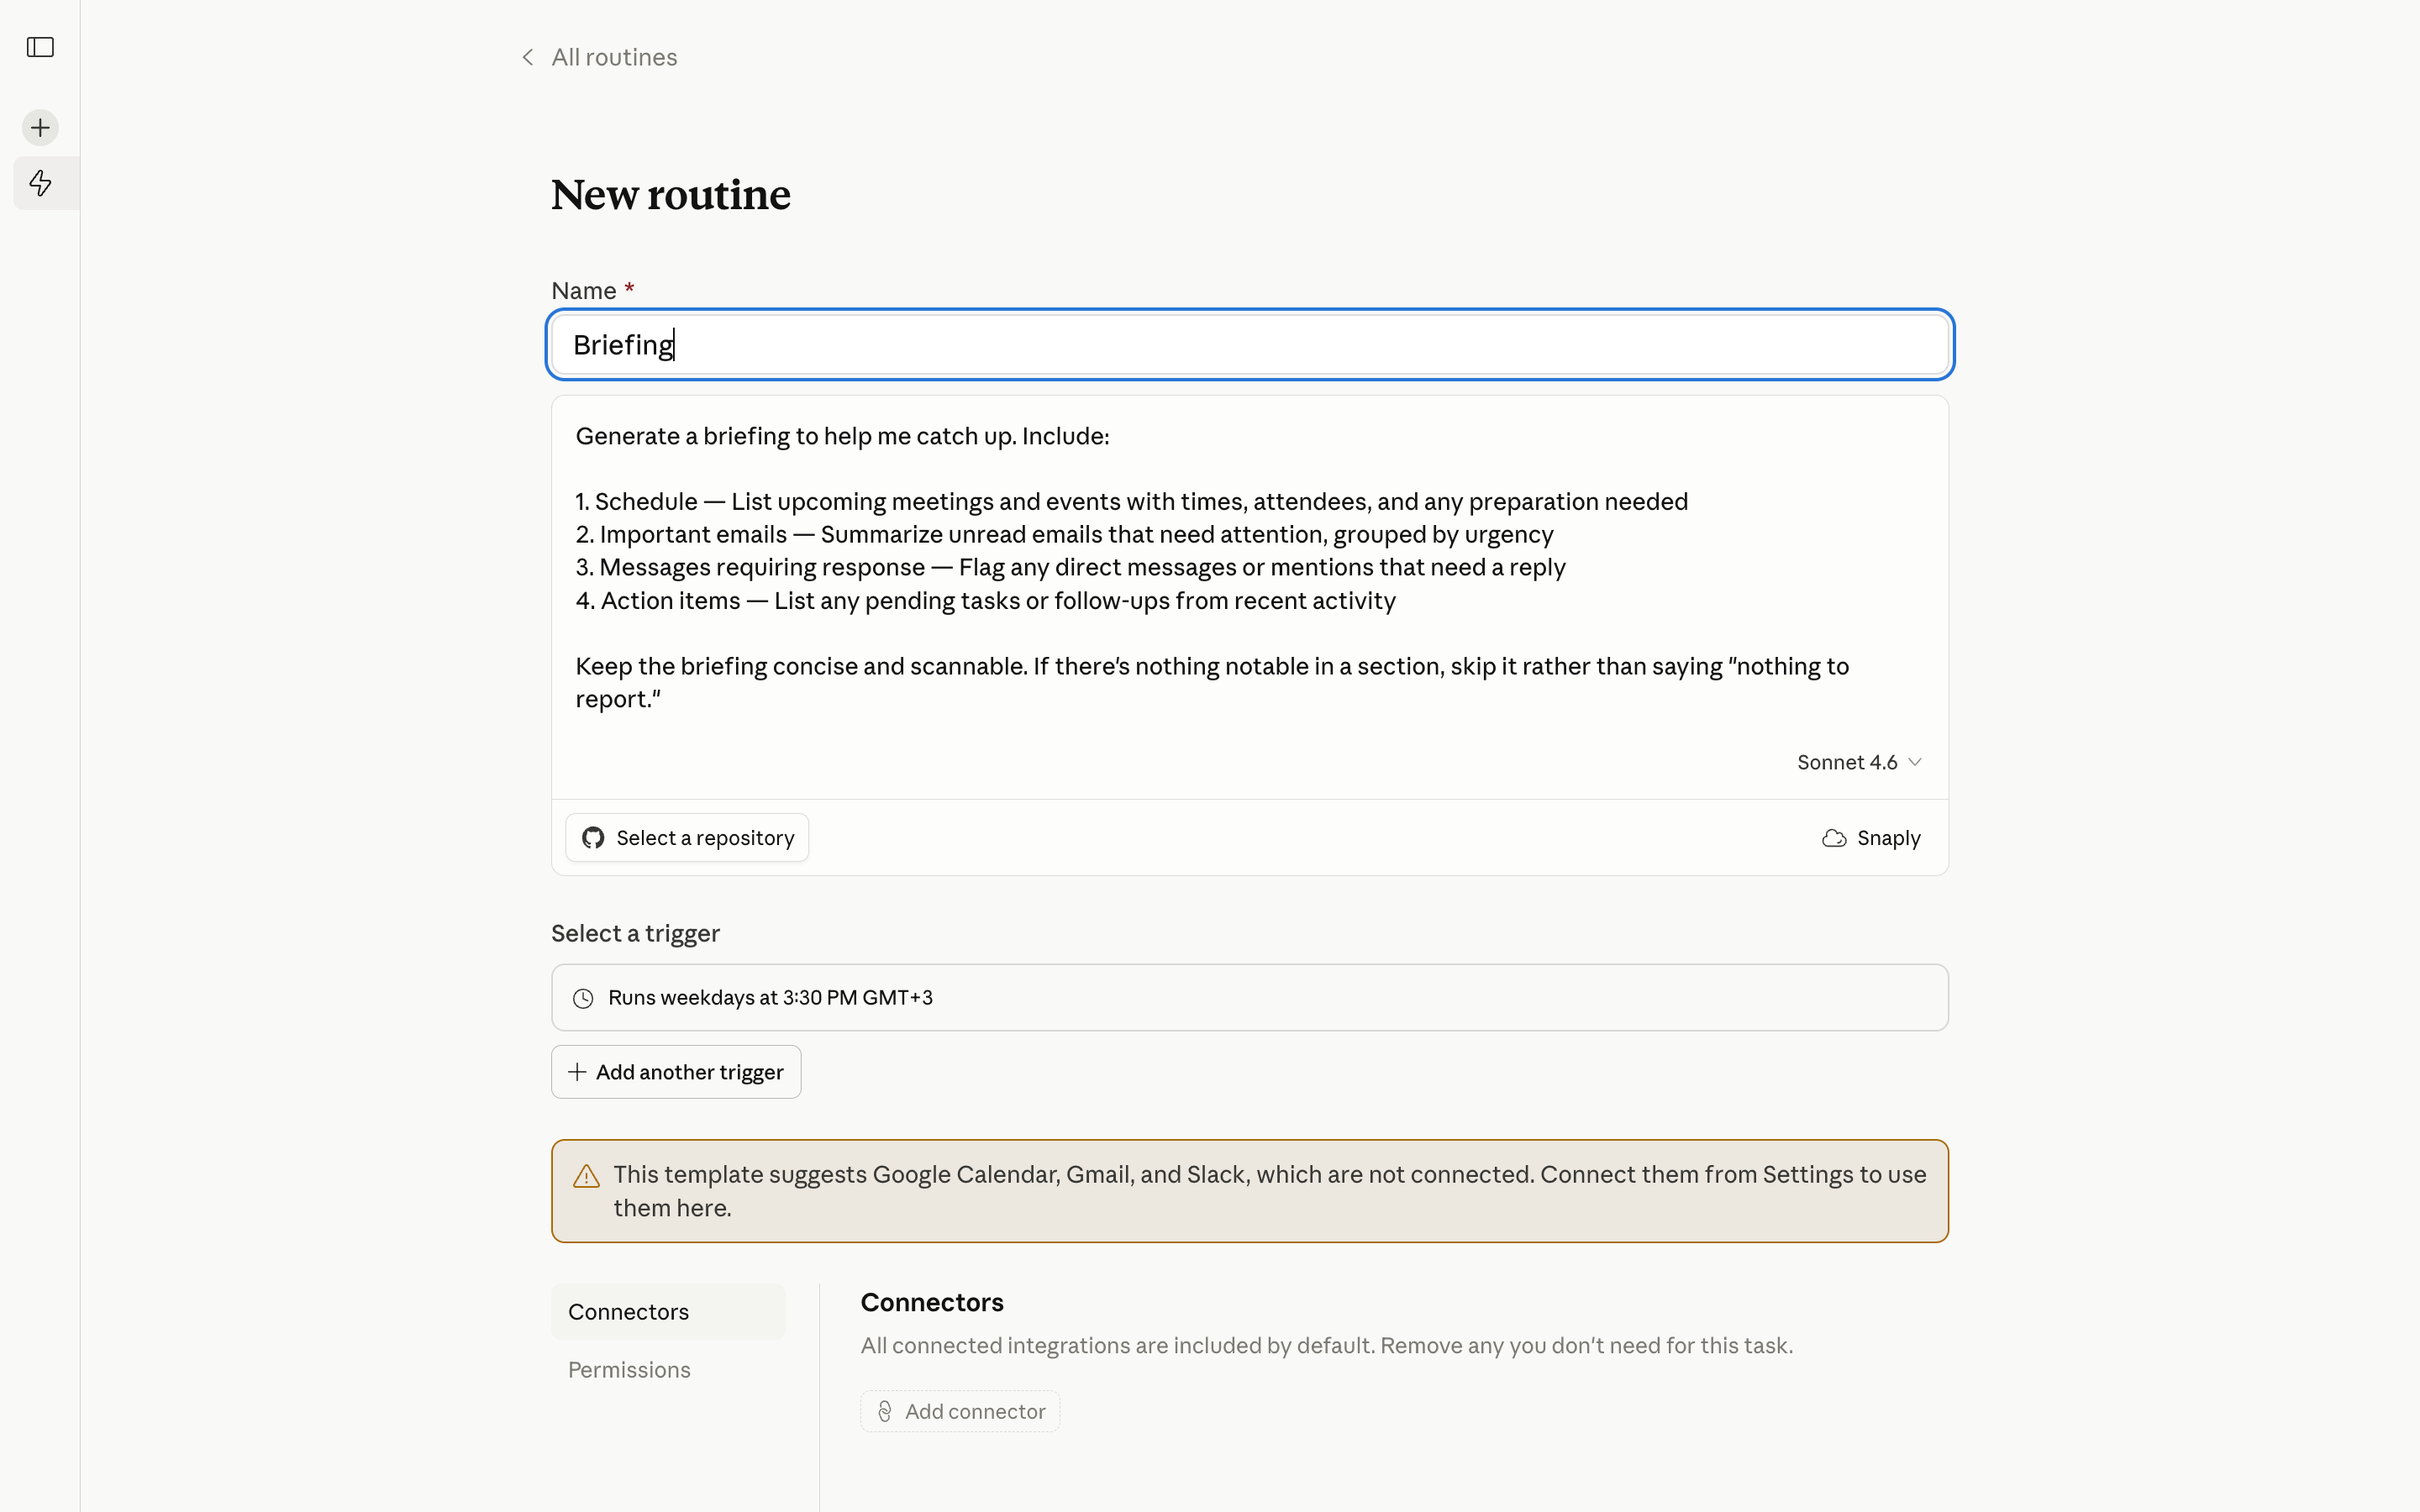Click the plus icon in Add another trigger
Viewport: 2420px width, 1512px height.
[x=577, y=1072]
